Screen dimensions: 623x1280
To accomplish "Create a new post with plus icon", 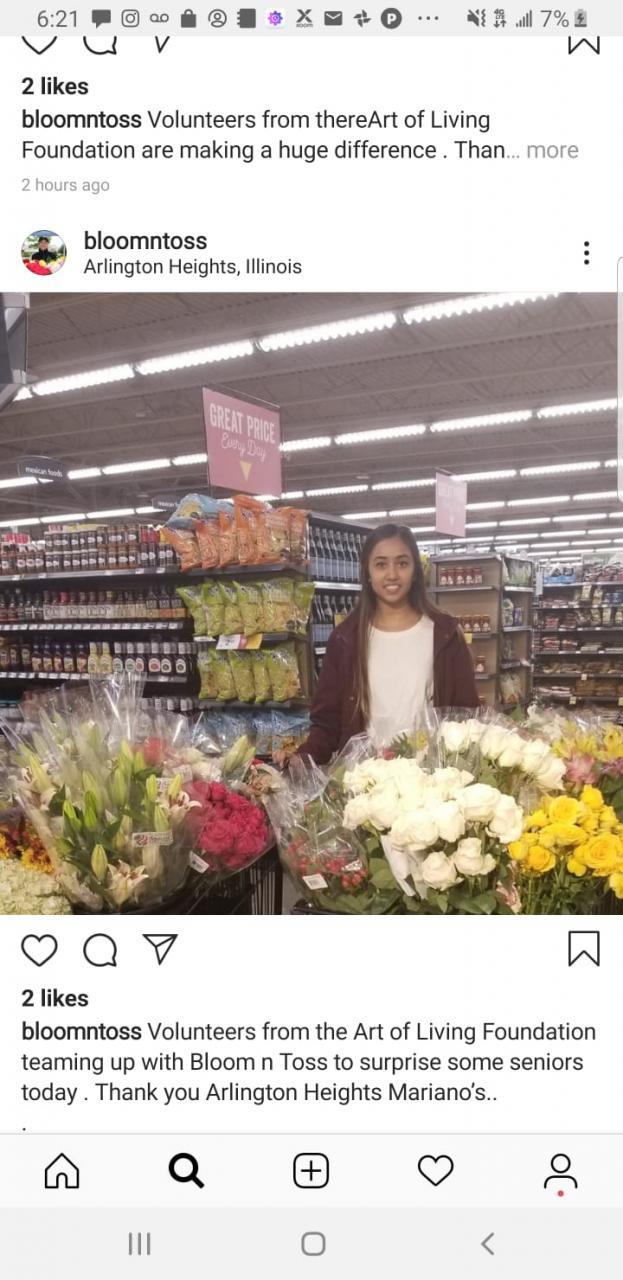I will [311, 1170].
